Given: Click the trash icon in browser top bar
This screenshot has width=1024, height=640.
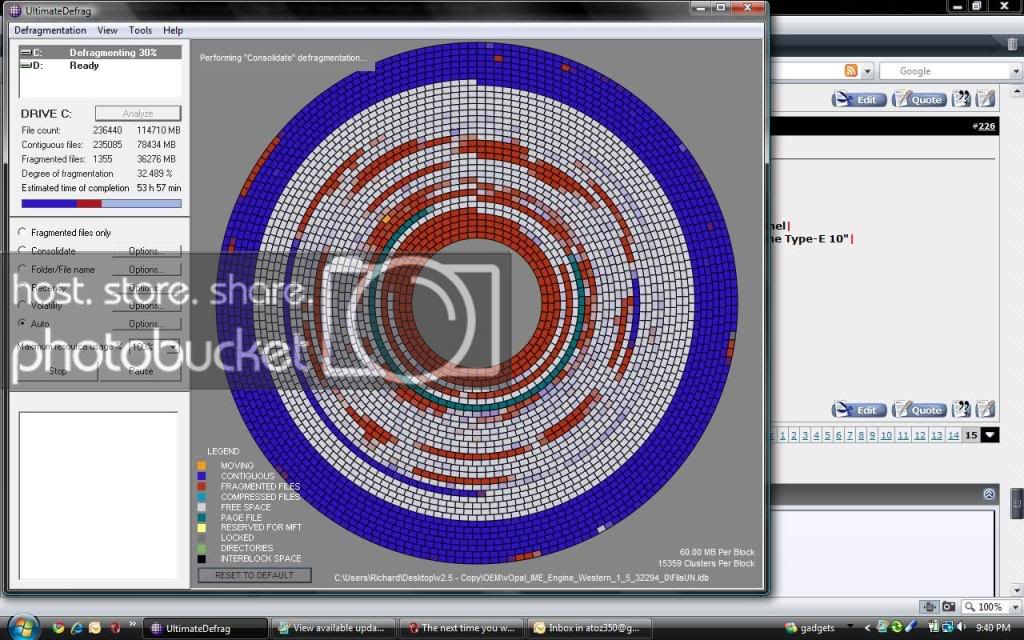Looking at the screenshot, I should pyautogui.click(x=1012, y=44).
